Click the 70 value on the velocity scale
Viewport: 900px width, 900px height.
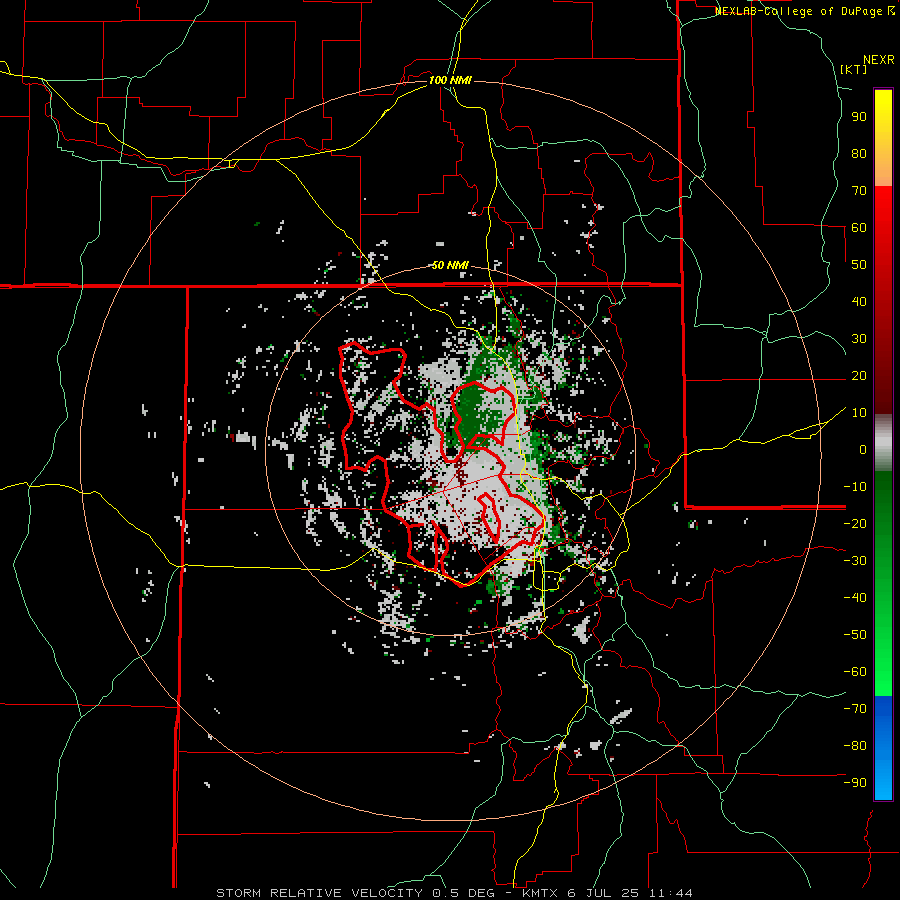[859, 191]
